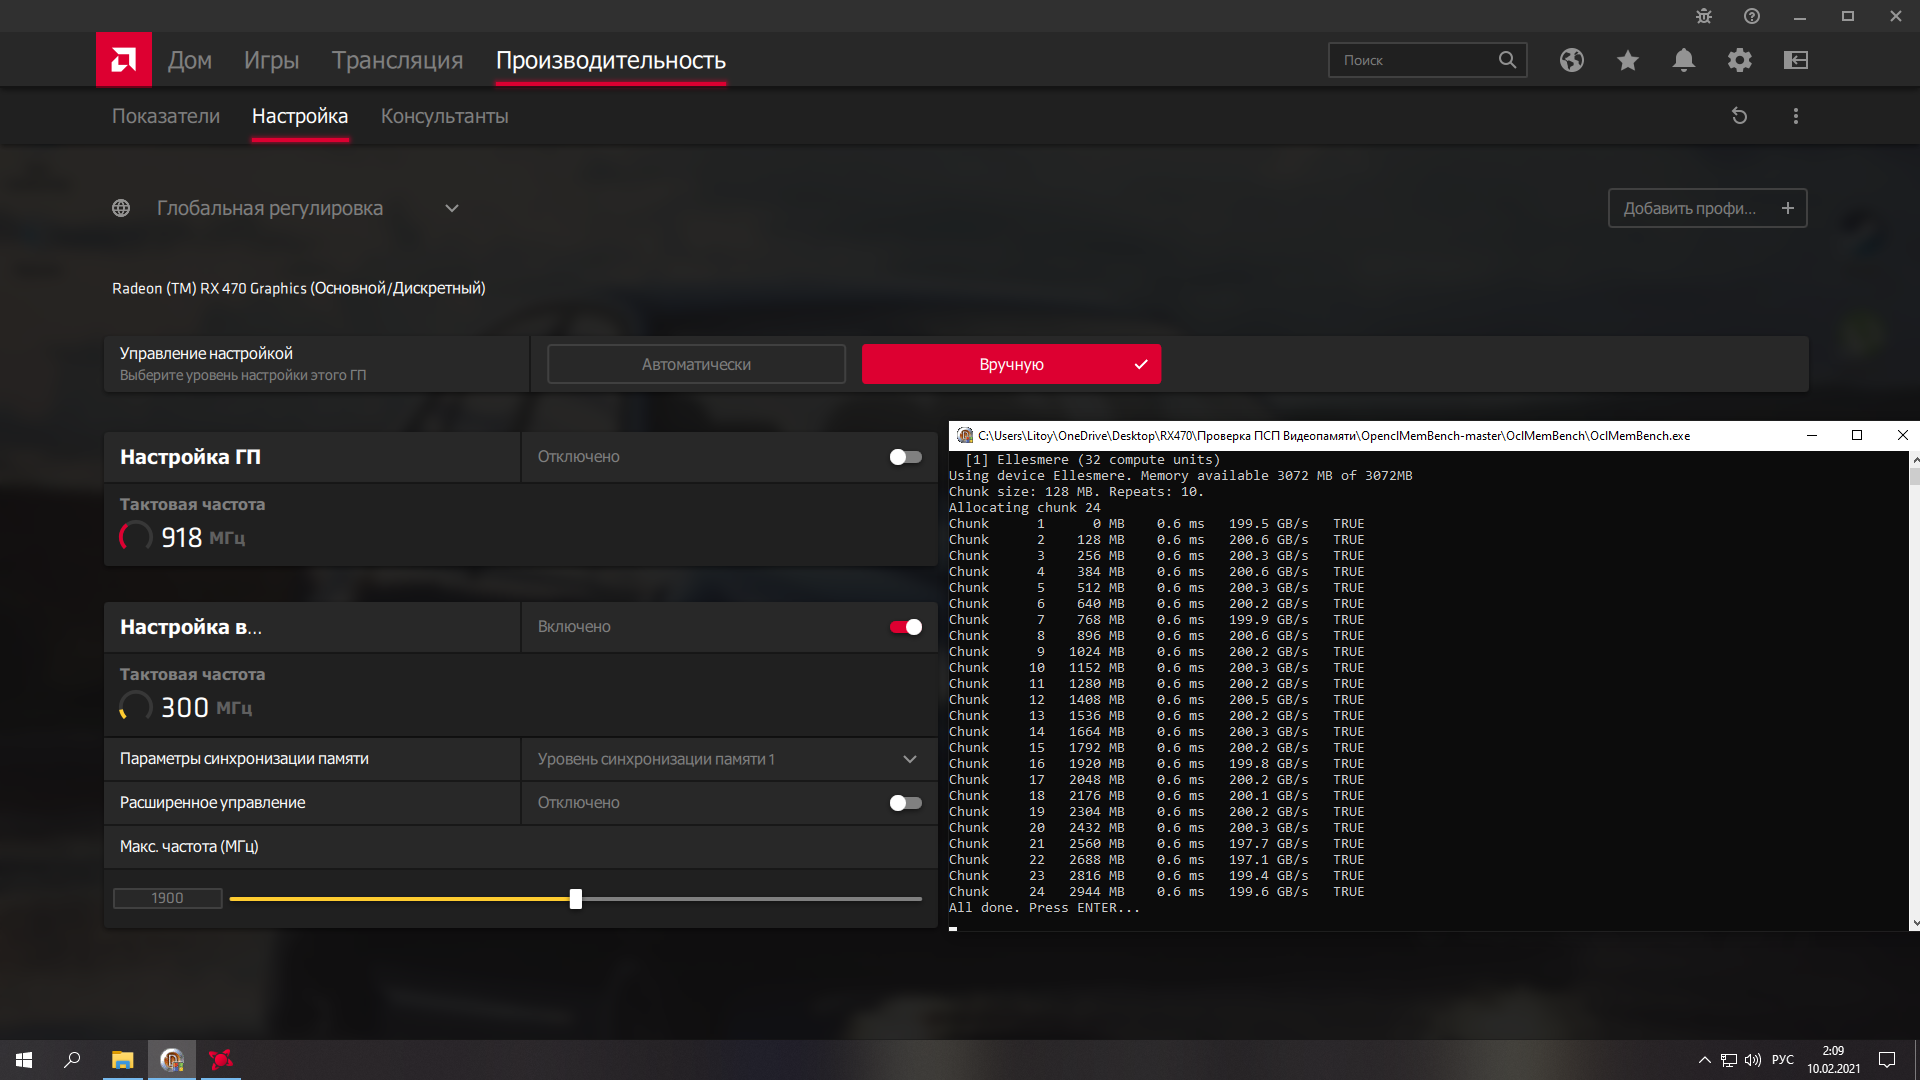The height and width of the screenshot is (1080, 1920).
Task: Disable the video memory tuning toggle
Action: (905, 627)
